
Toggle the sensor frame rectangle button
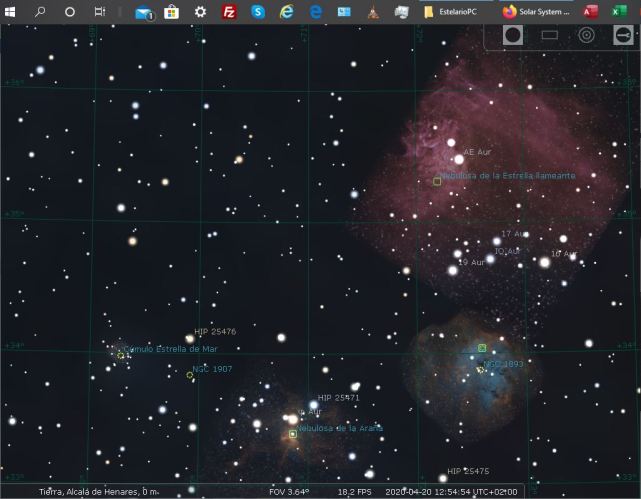(549, 35)
